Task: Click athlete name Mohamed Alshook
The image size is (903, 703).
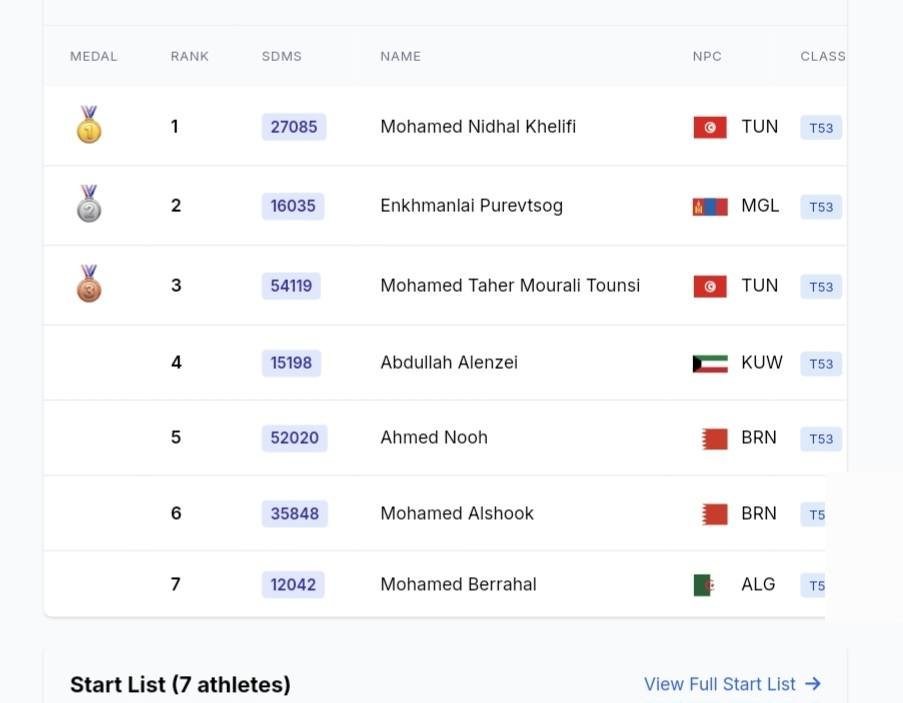Action: [457, 514]
